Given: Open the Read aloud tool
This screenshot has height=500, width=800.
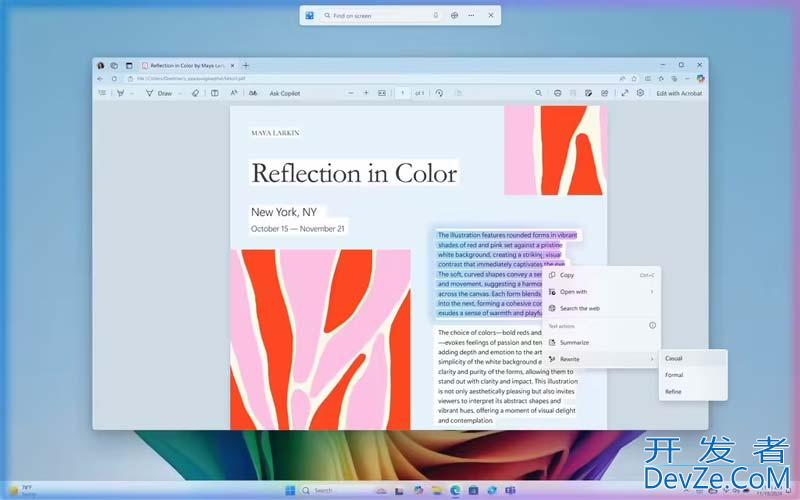Looking at the screenshot, I should pos(234,93).
